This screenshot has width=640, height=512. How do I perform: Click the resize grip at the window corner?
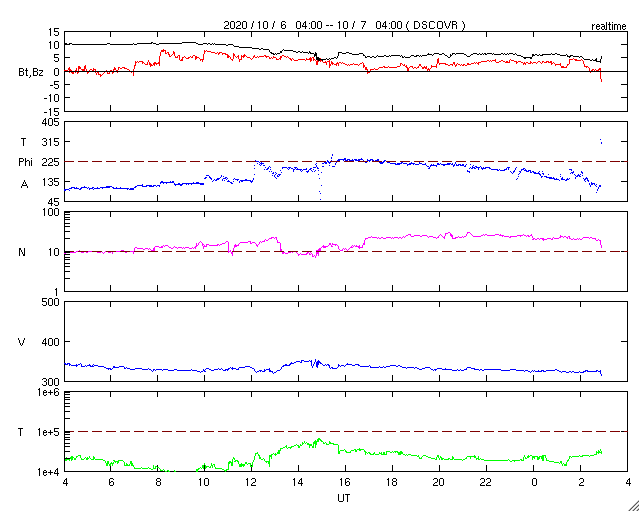634,506
